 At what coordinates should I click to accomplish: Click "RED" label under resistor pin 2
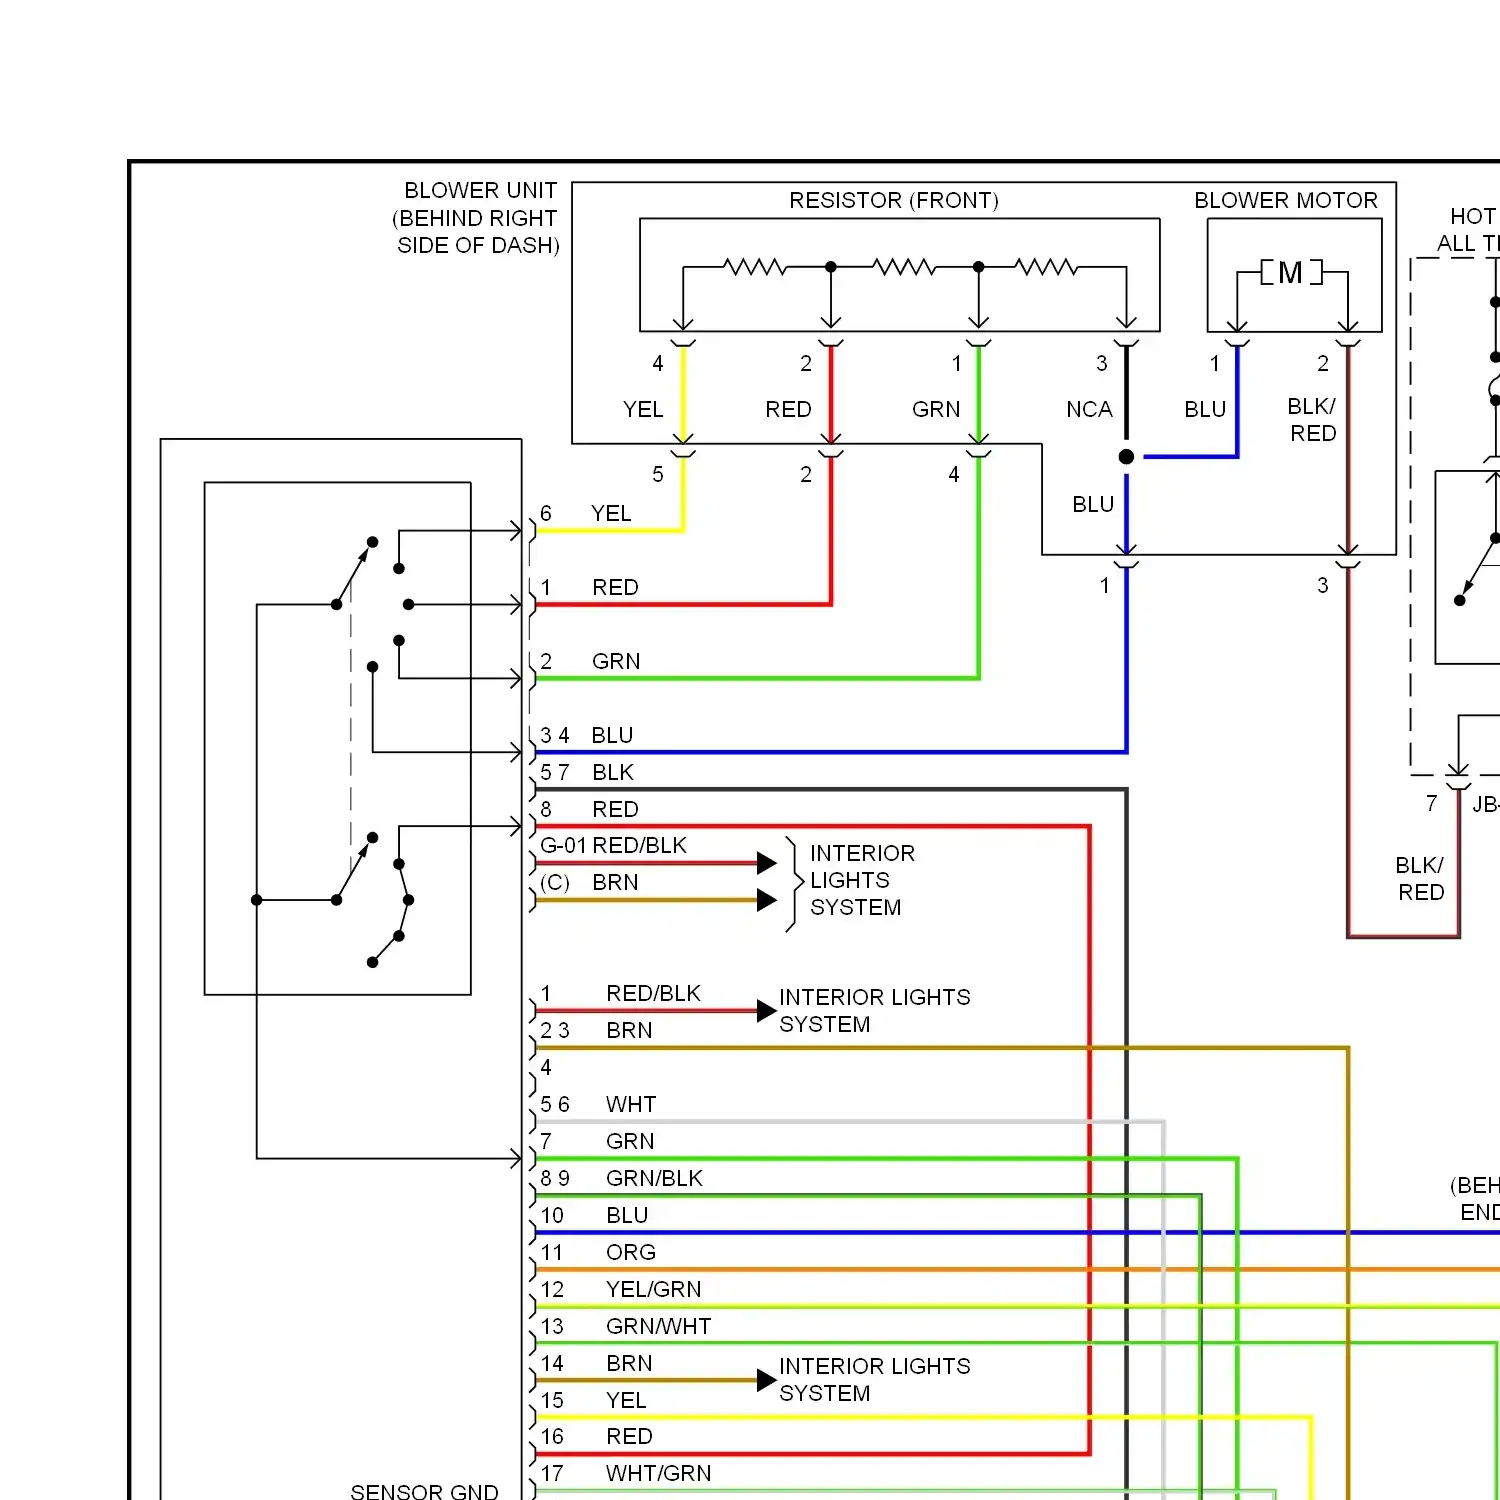788,409
